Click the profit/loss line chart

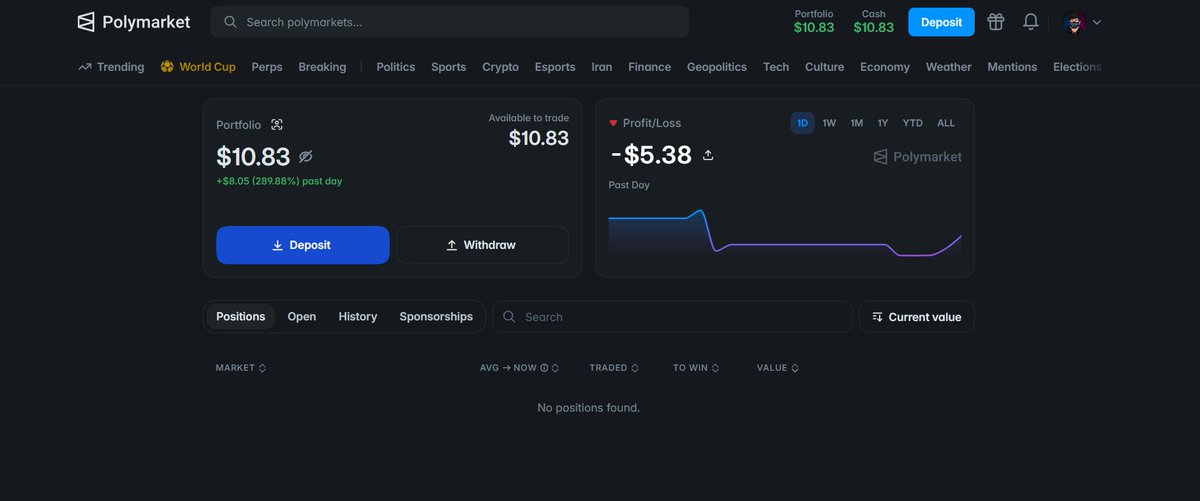(785, 234)
